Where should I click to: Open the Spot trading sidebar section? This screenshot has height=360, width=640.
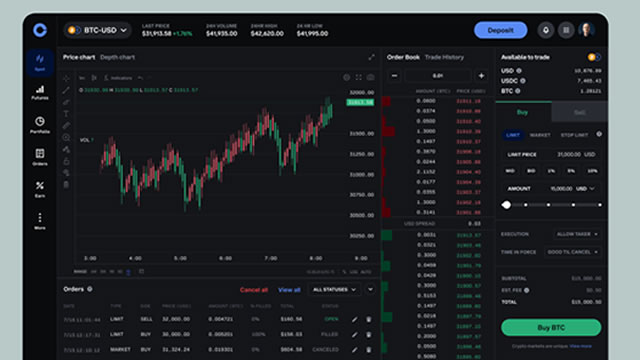(40, 62)
